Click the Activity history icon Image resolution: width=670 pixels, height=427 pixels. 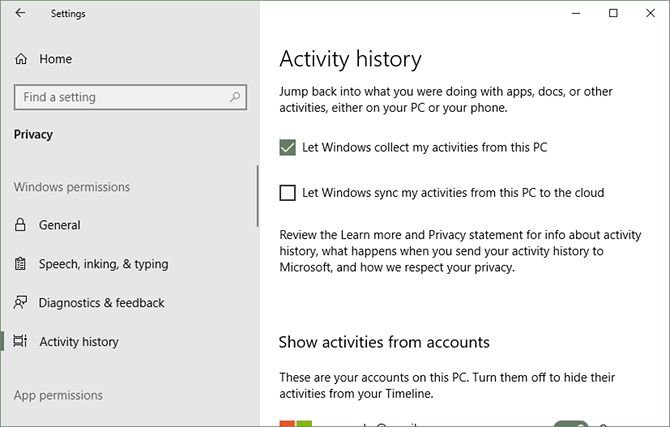pos(21,342)
